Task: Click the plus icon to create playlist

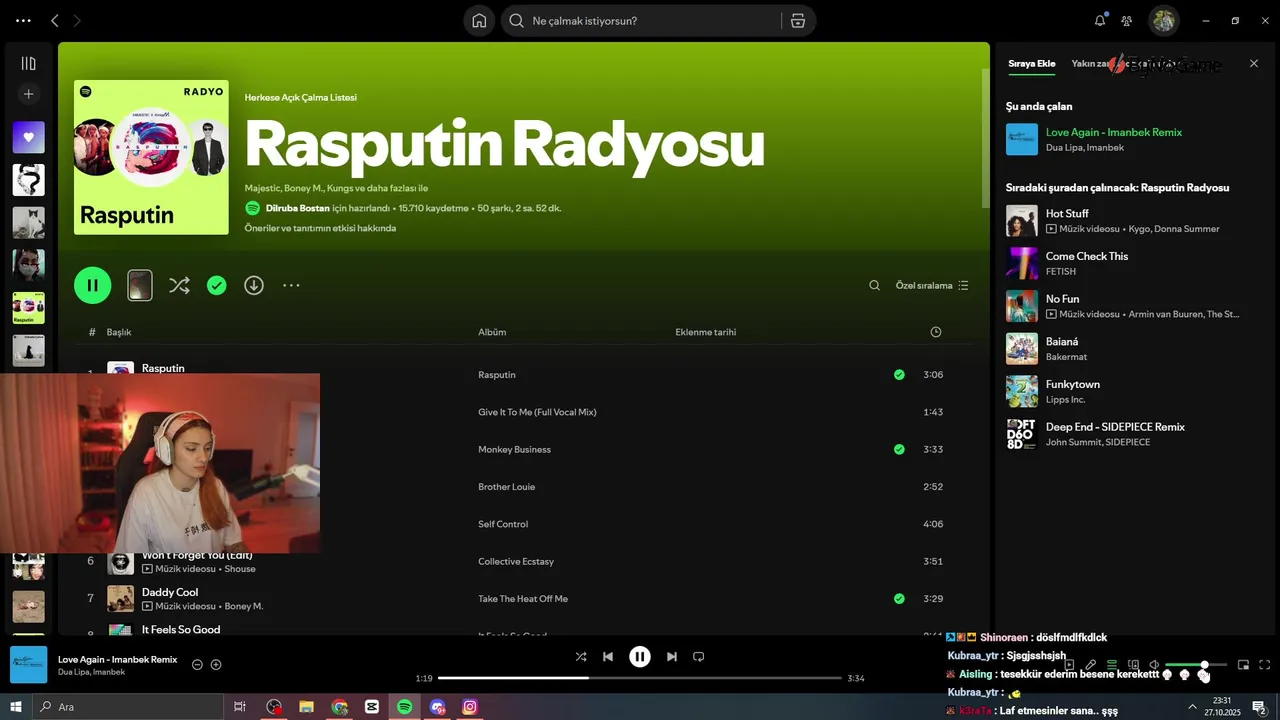Action: [x=28, y=94]
